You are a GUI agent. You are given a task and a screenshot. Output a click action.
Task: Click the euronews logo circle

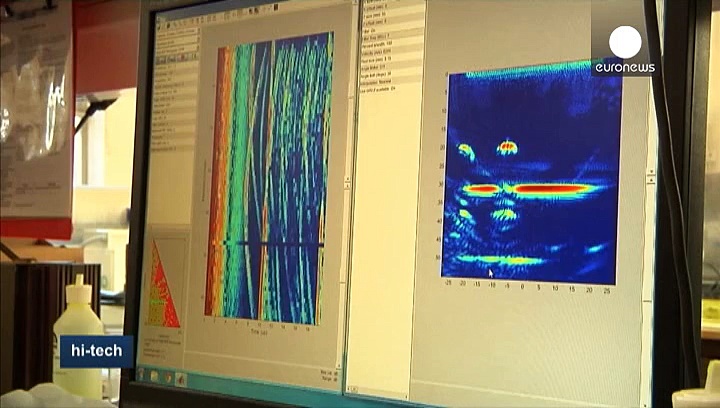(625, 42)
